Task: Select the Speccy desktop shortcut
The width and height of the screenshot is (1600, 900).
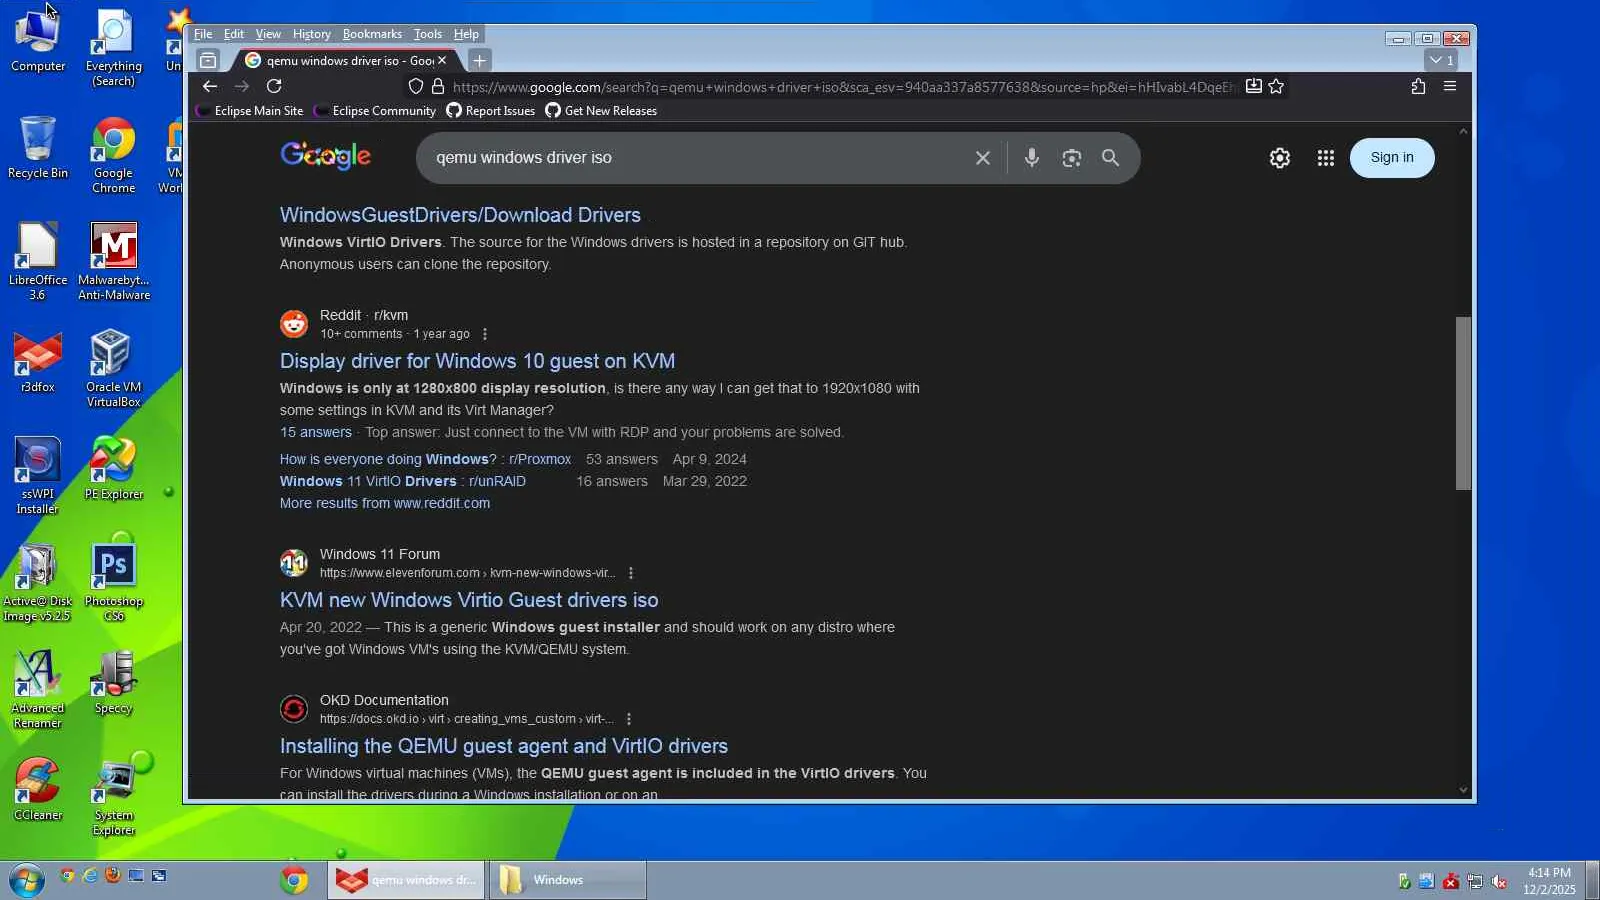Action: 114,683
